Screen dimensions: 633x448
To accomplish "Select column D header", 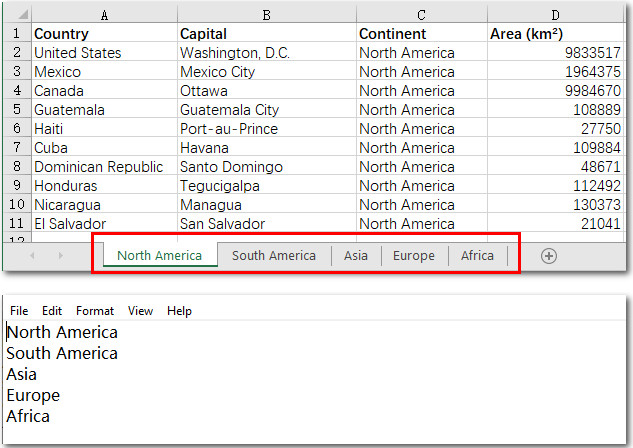I will [555, 15].
